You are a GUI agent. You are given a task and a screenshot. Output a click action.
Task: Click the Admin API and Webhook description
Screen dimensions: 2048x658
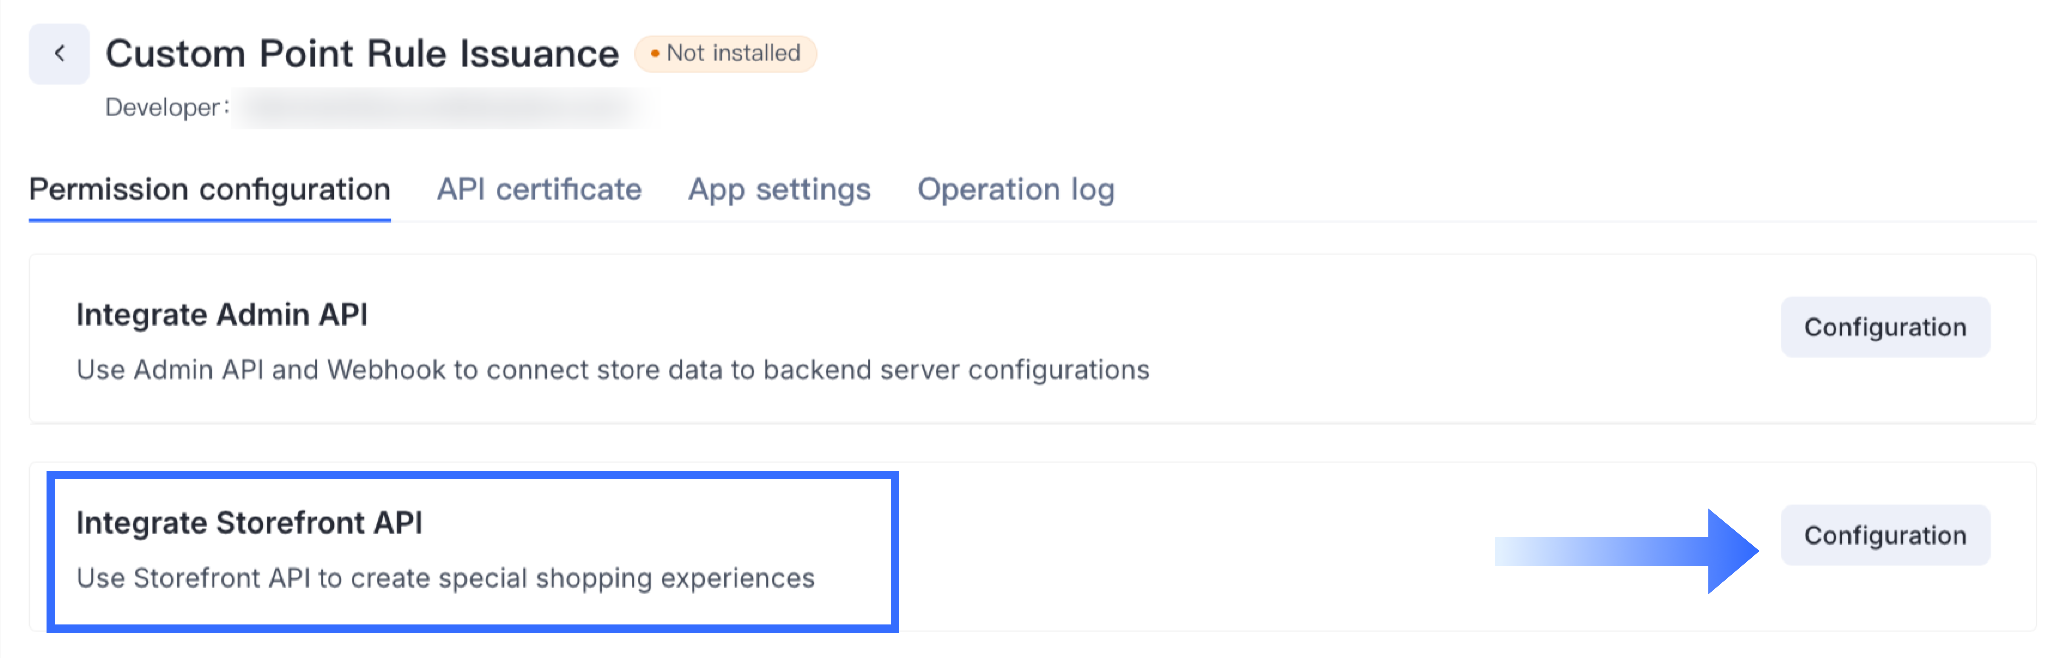coord(612,370)
